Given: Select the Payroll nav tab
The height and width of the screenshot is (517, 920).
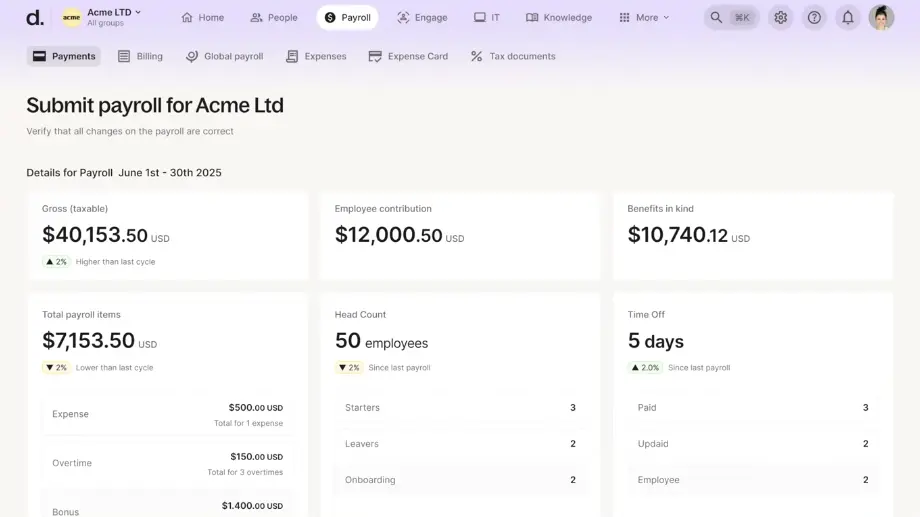Looking at the screenshot, I should point(347,17).
